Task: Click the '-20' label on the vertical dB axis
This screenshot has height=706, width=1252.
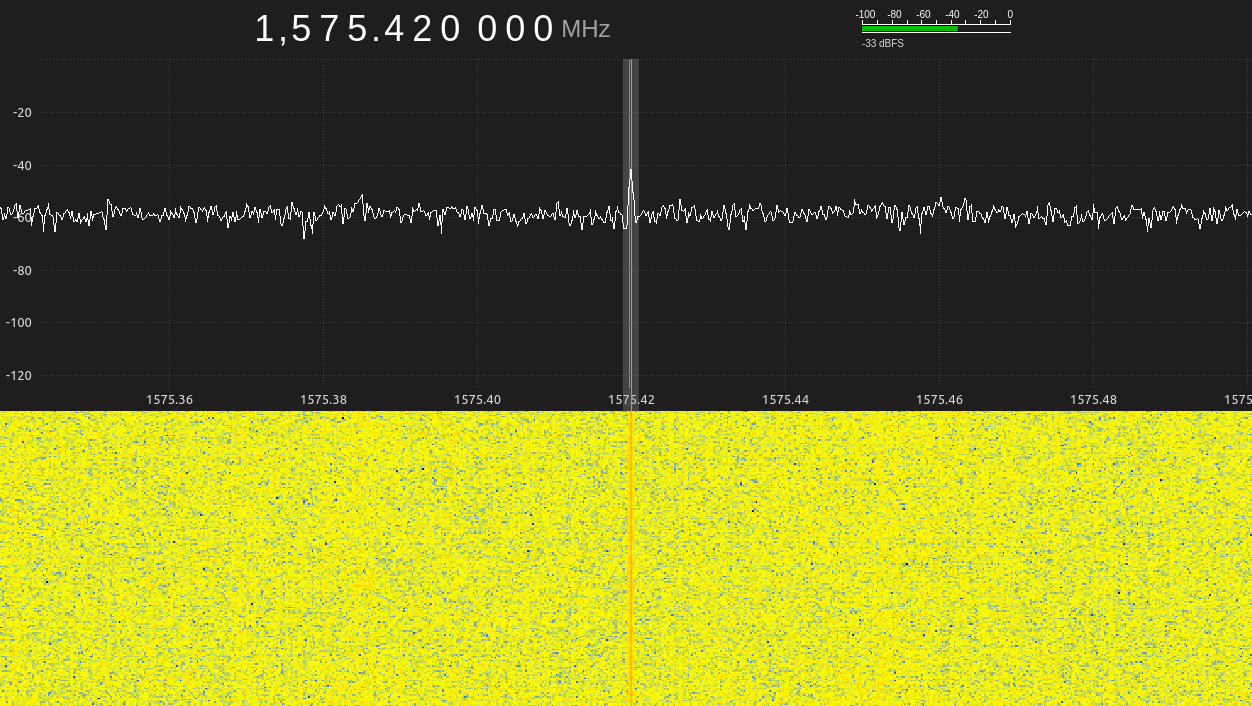Action: (22, 112)
